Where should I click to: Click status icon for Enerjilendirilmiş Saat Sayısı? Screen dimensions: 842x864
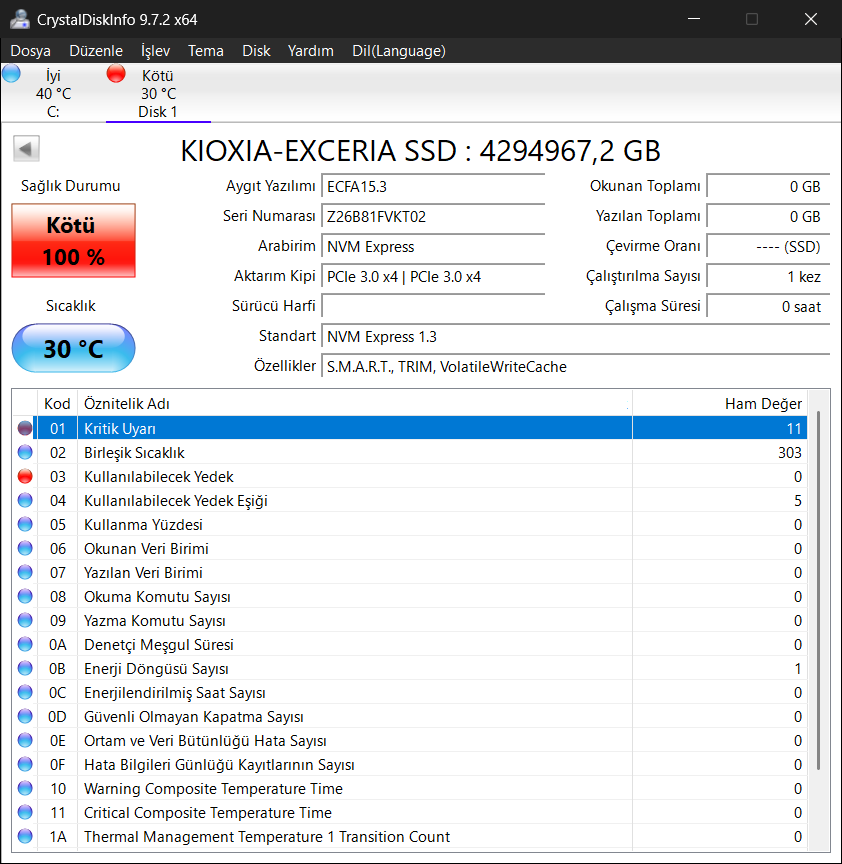click(x=25, y=692)
